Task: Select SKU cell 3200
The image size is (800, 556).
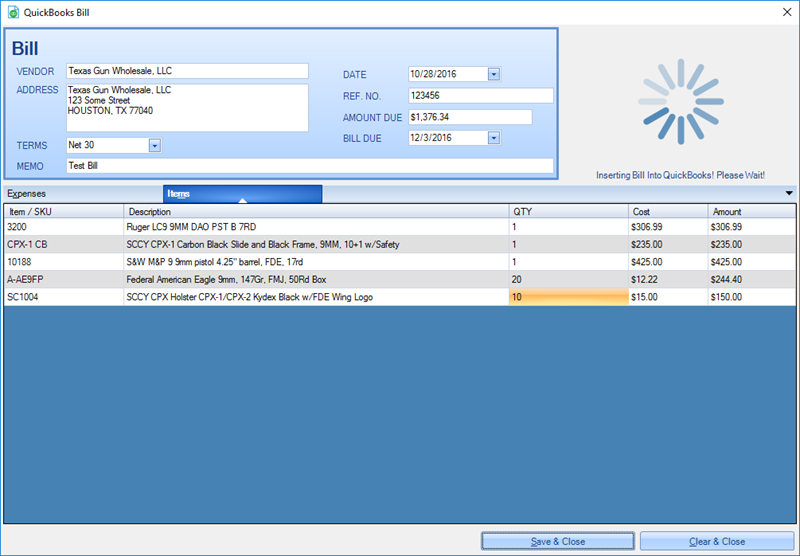Action: click(64, 227)
